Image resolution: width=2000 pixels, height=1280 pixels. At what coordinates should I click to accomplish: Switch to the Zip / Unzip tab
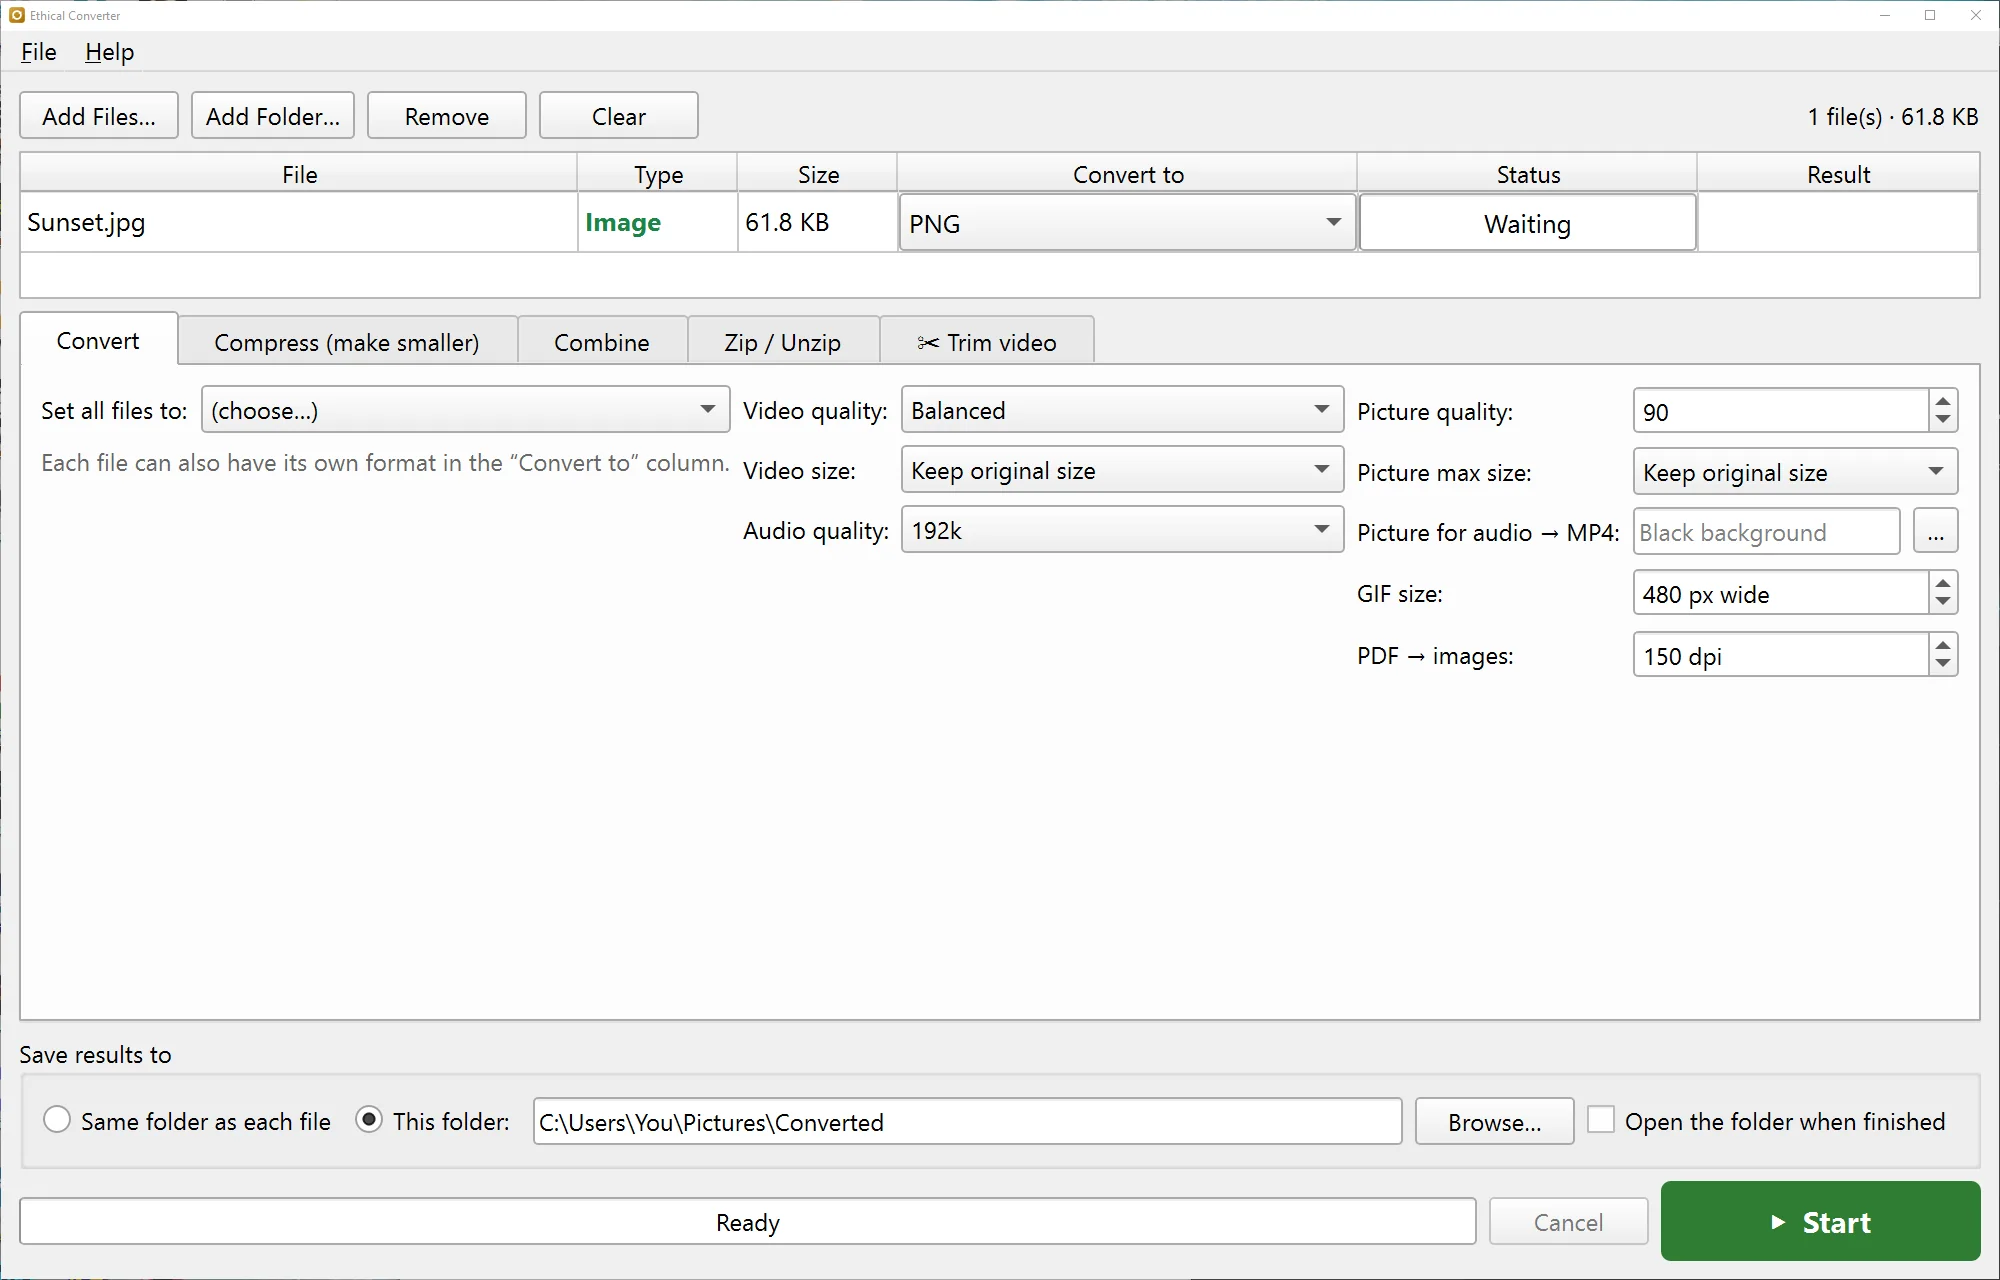tap(783, 342)
